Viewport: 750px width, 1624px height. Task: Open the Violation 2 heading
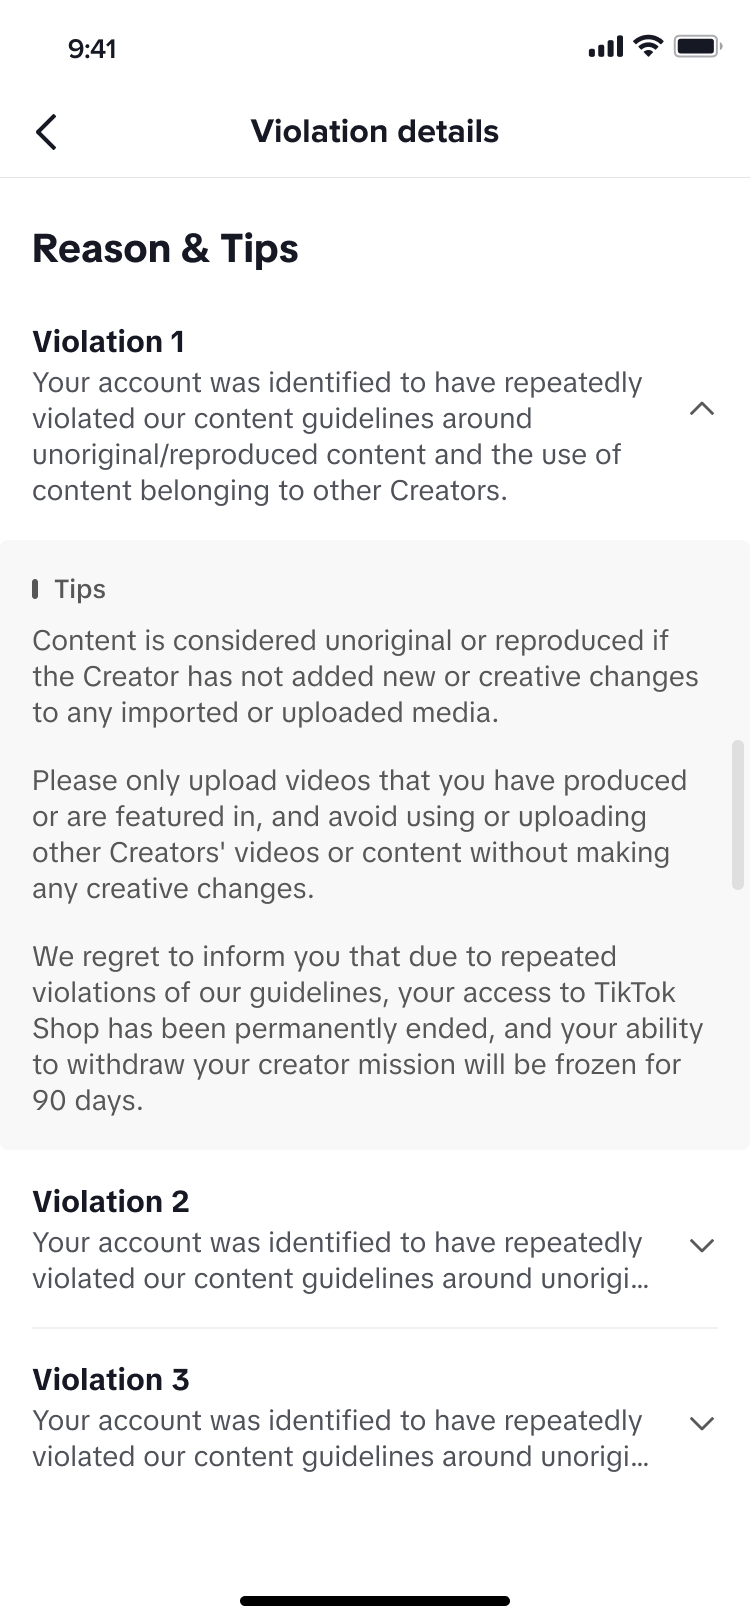tap(111, 1201)
